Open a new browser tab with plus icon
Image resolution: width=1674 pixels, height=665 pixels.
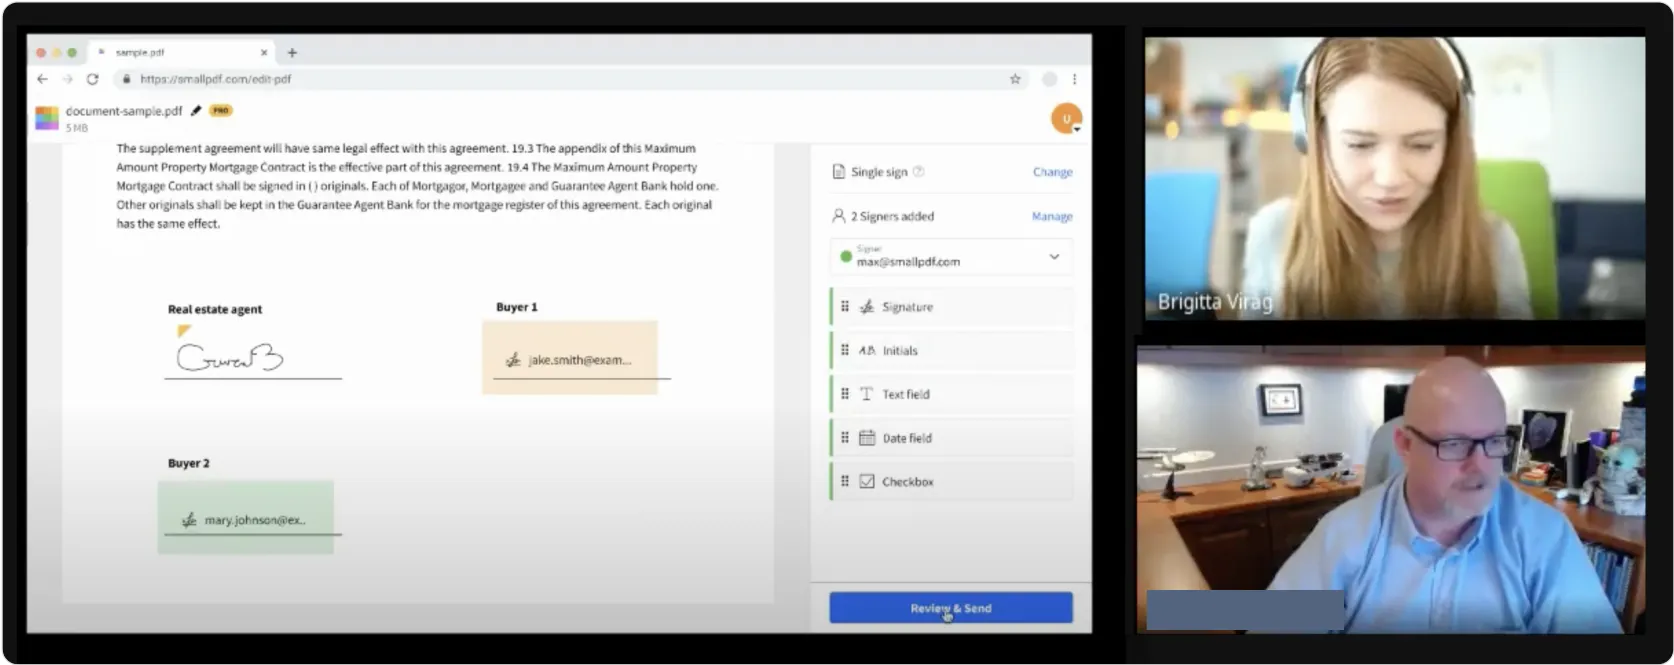292,52
